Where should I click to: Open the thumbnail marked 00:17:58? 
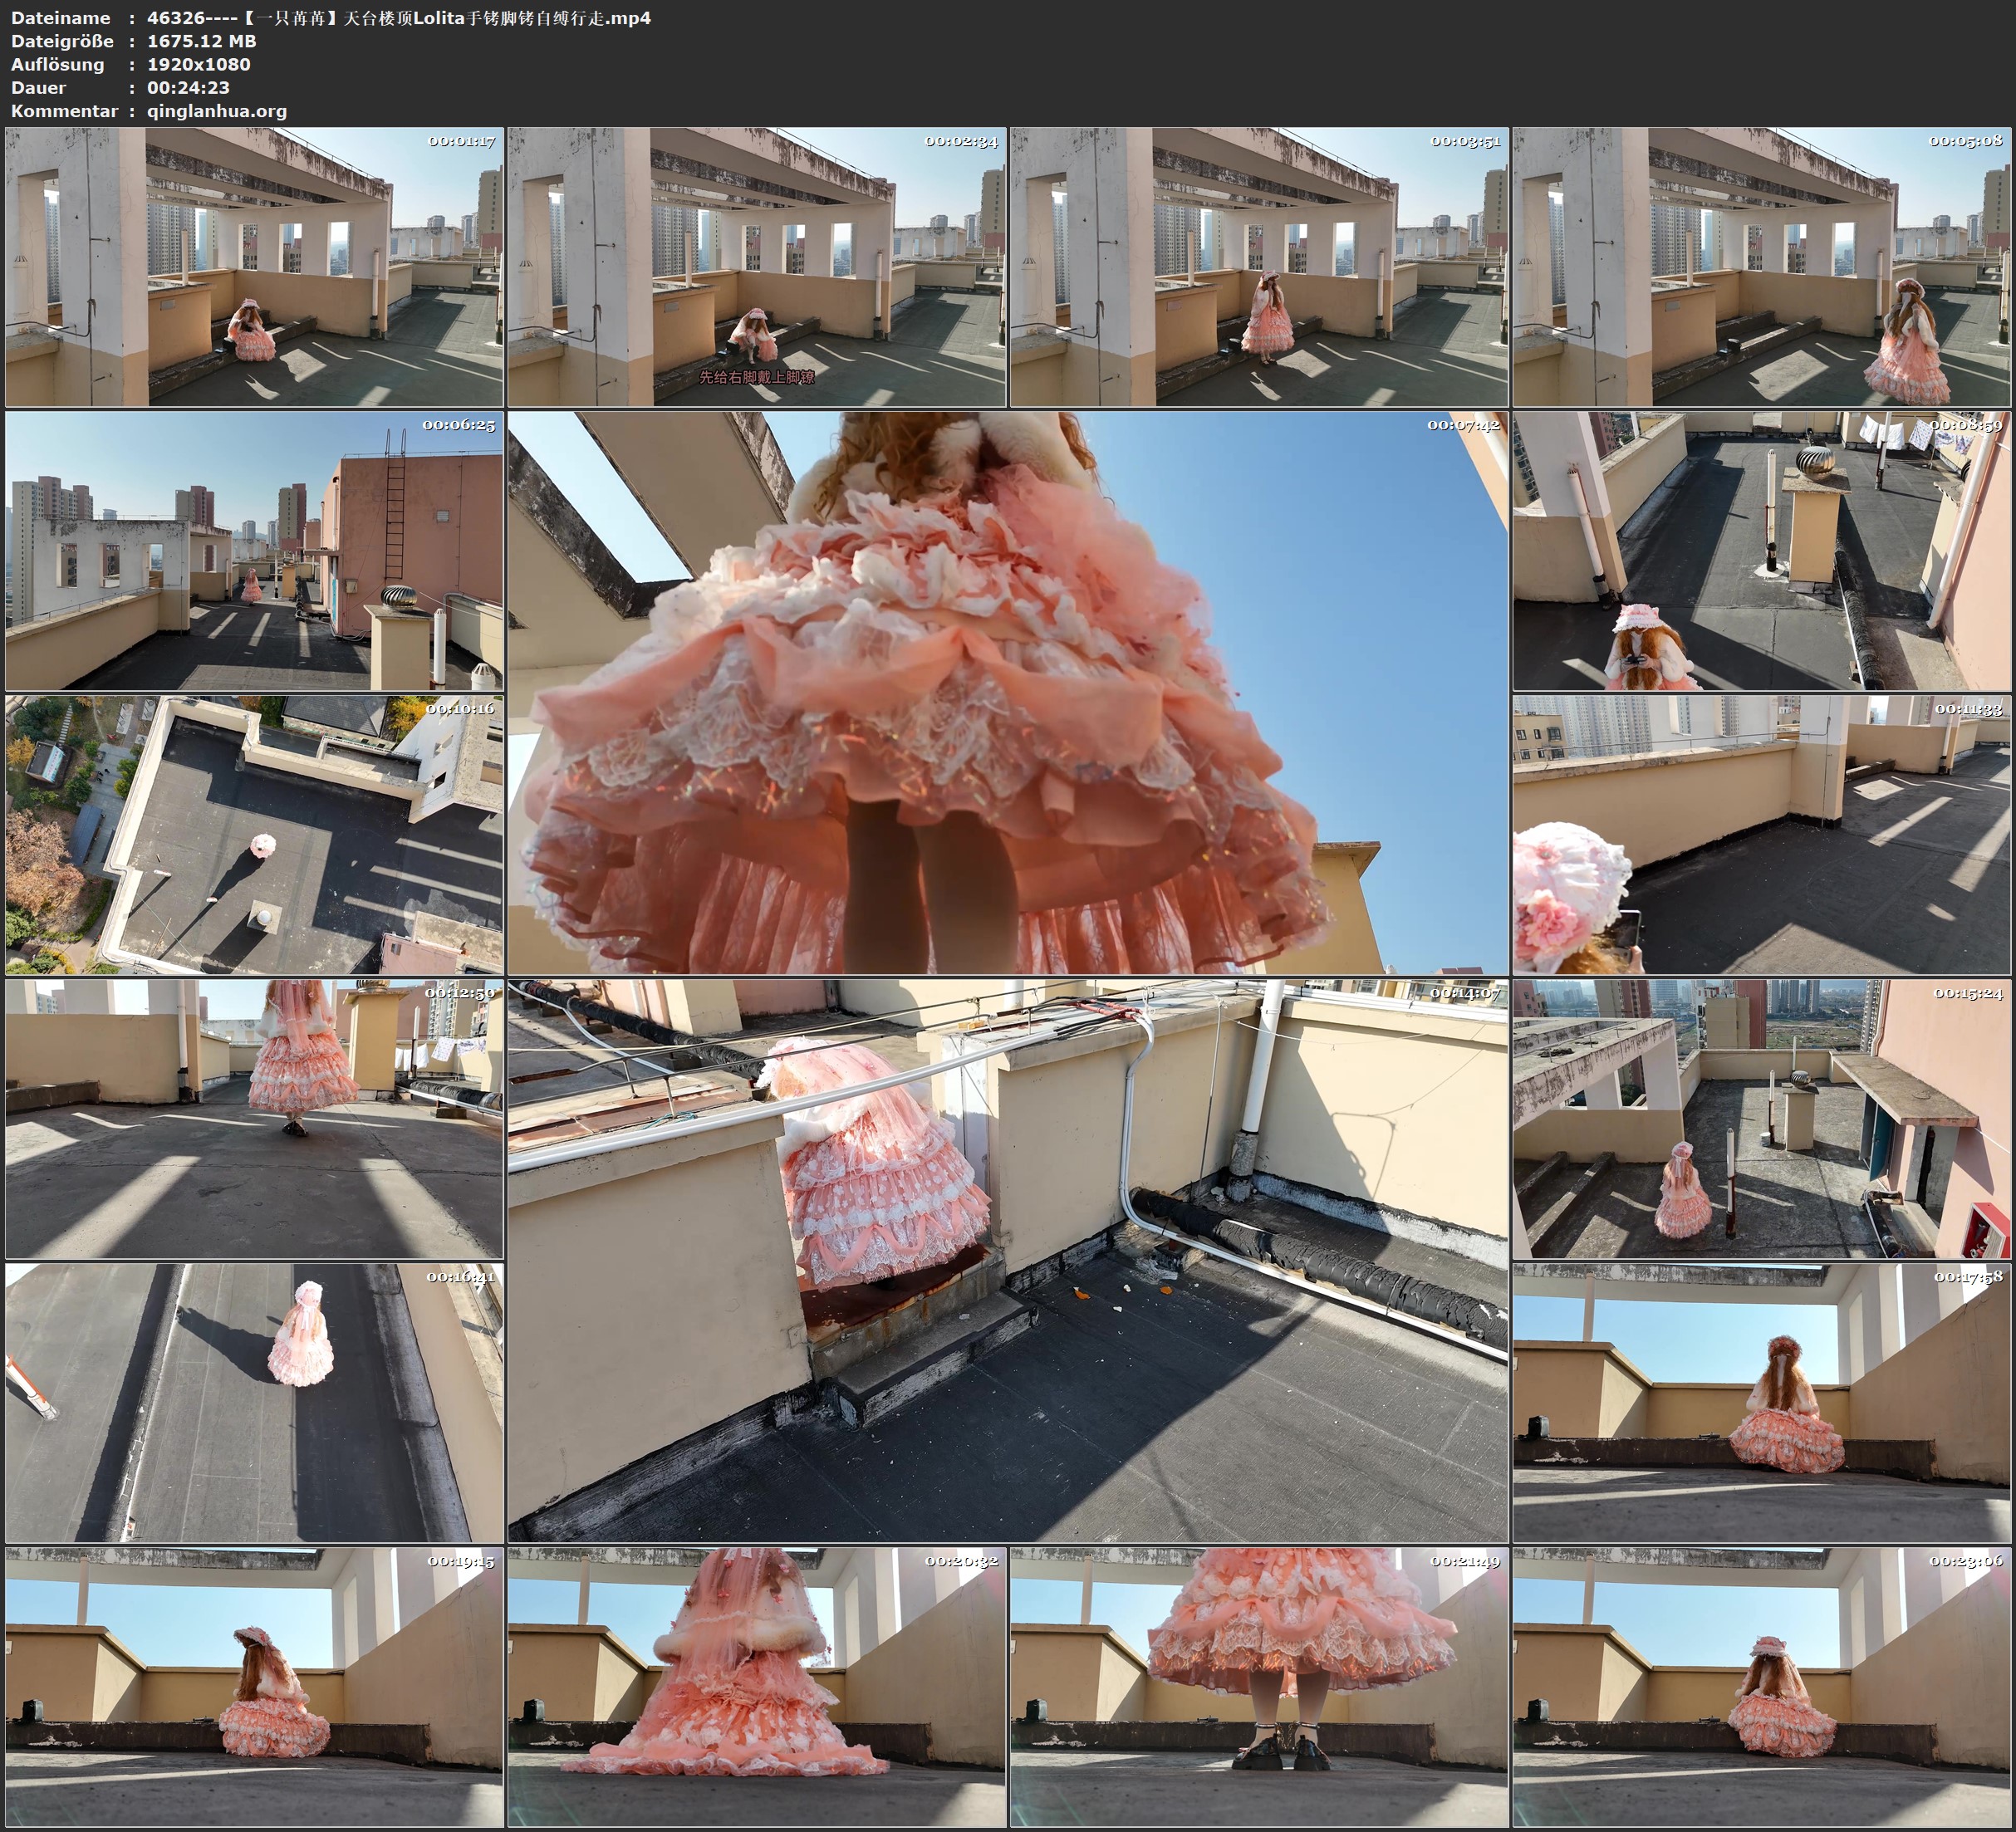[x=1761, y=1403]
